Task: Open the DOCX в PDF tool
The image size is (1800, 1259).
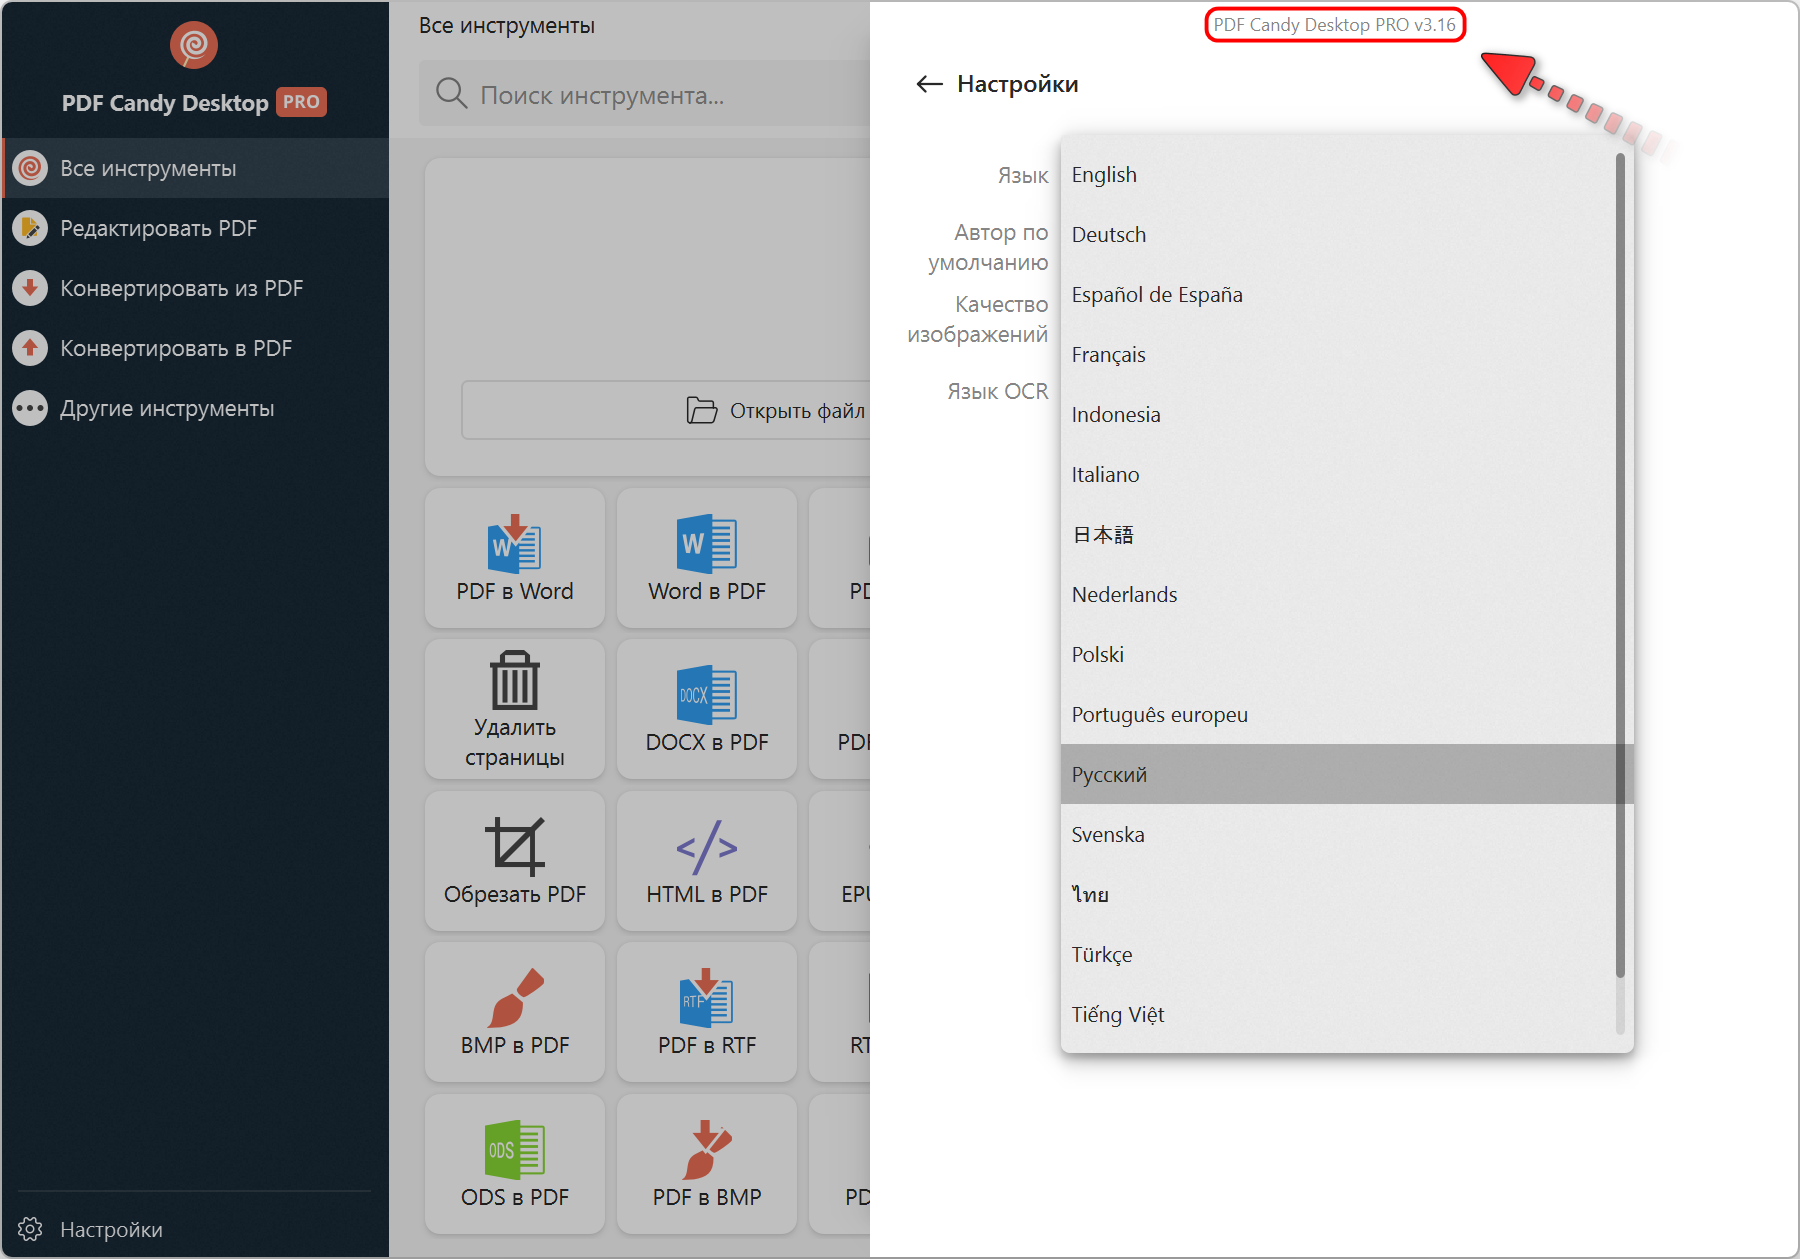Action: (707, 709)
